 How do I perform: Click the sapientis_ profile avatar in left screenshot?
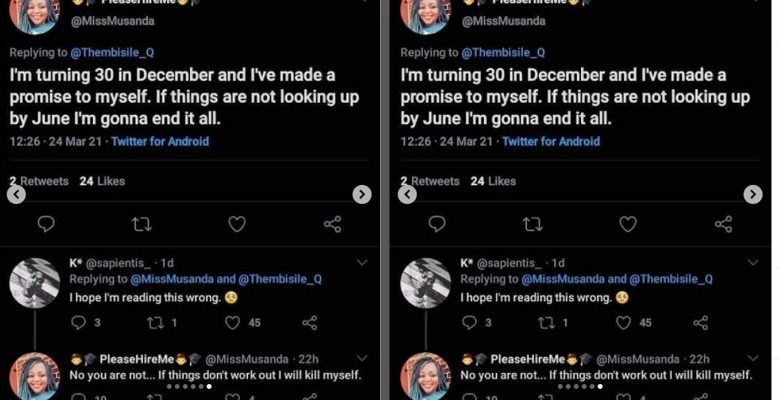[x=35, y=282]
